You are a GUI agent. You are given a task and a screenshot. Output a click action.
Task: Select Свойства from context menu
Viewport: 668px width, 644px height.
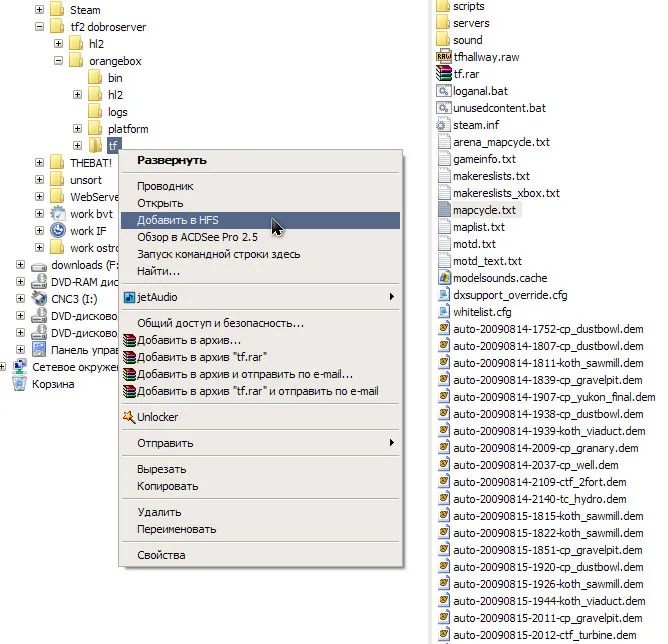pyautogui.click(x=161, y=555)
